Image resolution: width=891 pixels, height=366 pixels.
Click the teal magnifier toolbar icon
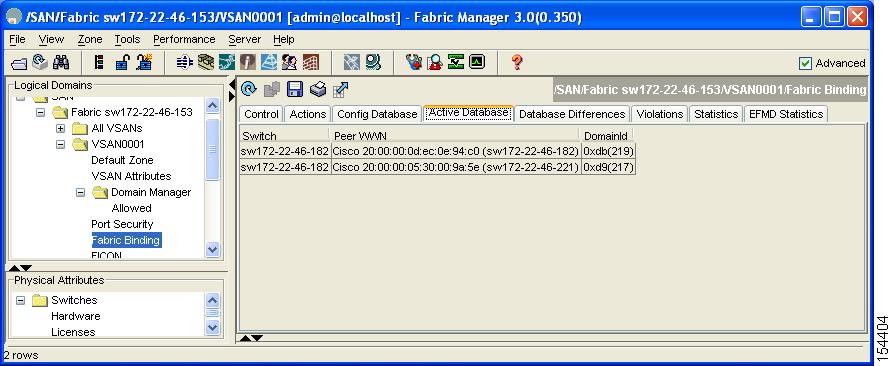373,63
